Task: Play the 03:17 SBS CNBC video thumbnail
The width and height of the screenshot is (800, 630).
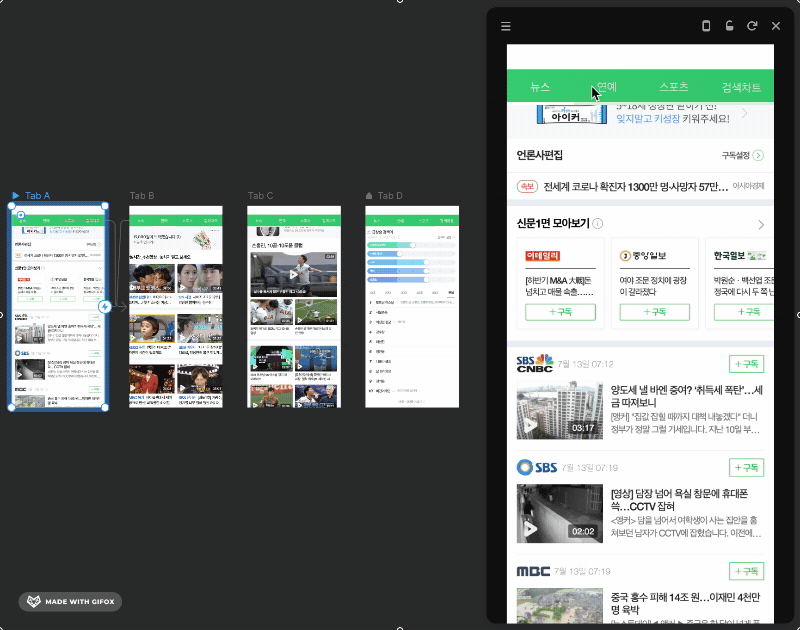Action: pyautogui.click(x=560, y=410)
